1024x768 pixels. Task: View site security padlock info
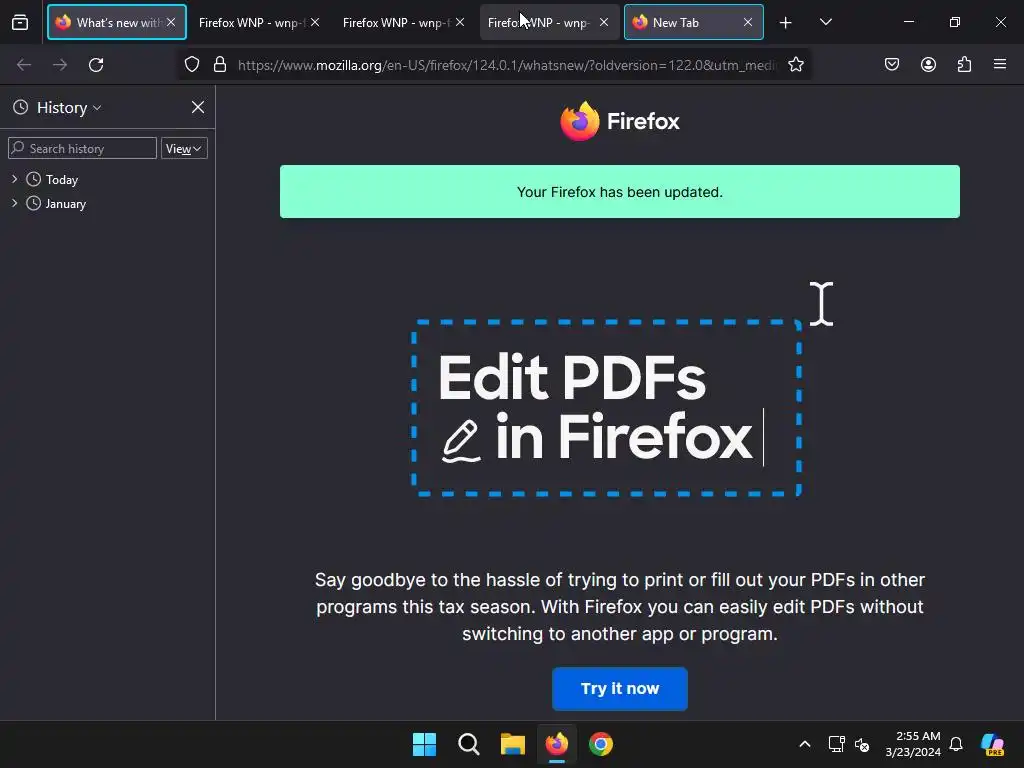pos(220,65)
